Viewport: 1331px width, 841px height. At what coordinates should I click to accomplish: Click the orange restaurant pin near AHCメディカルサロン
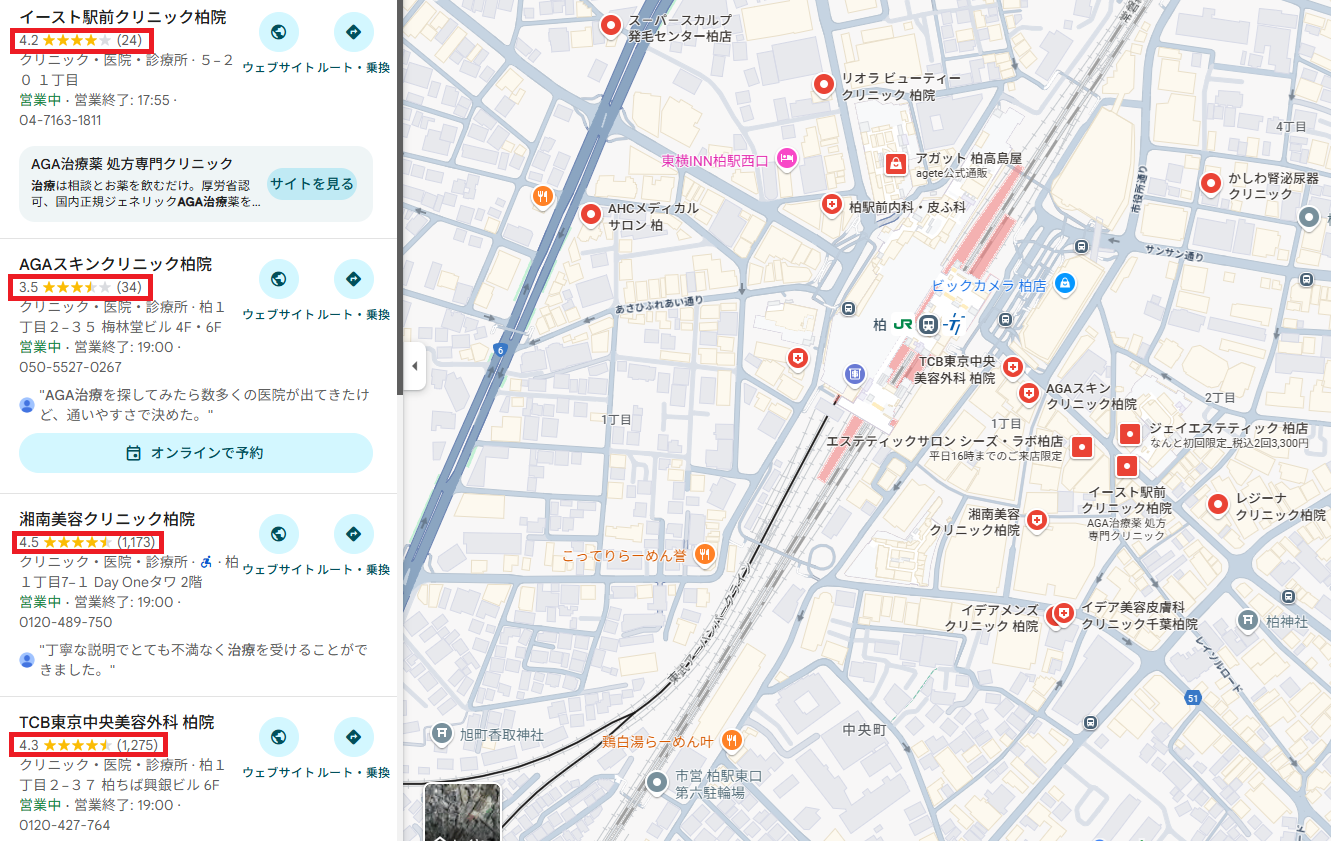point(543,196)
